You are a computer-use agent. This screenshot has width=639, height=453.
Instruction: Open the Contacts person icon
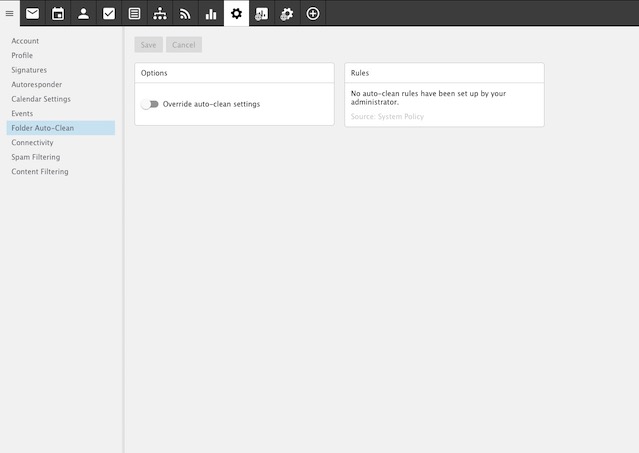pos(84,13)
